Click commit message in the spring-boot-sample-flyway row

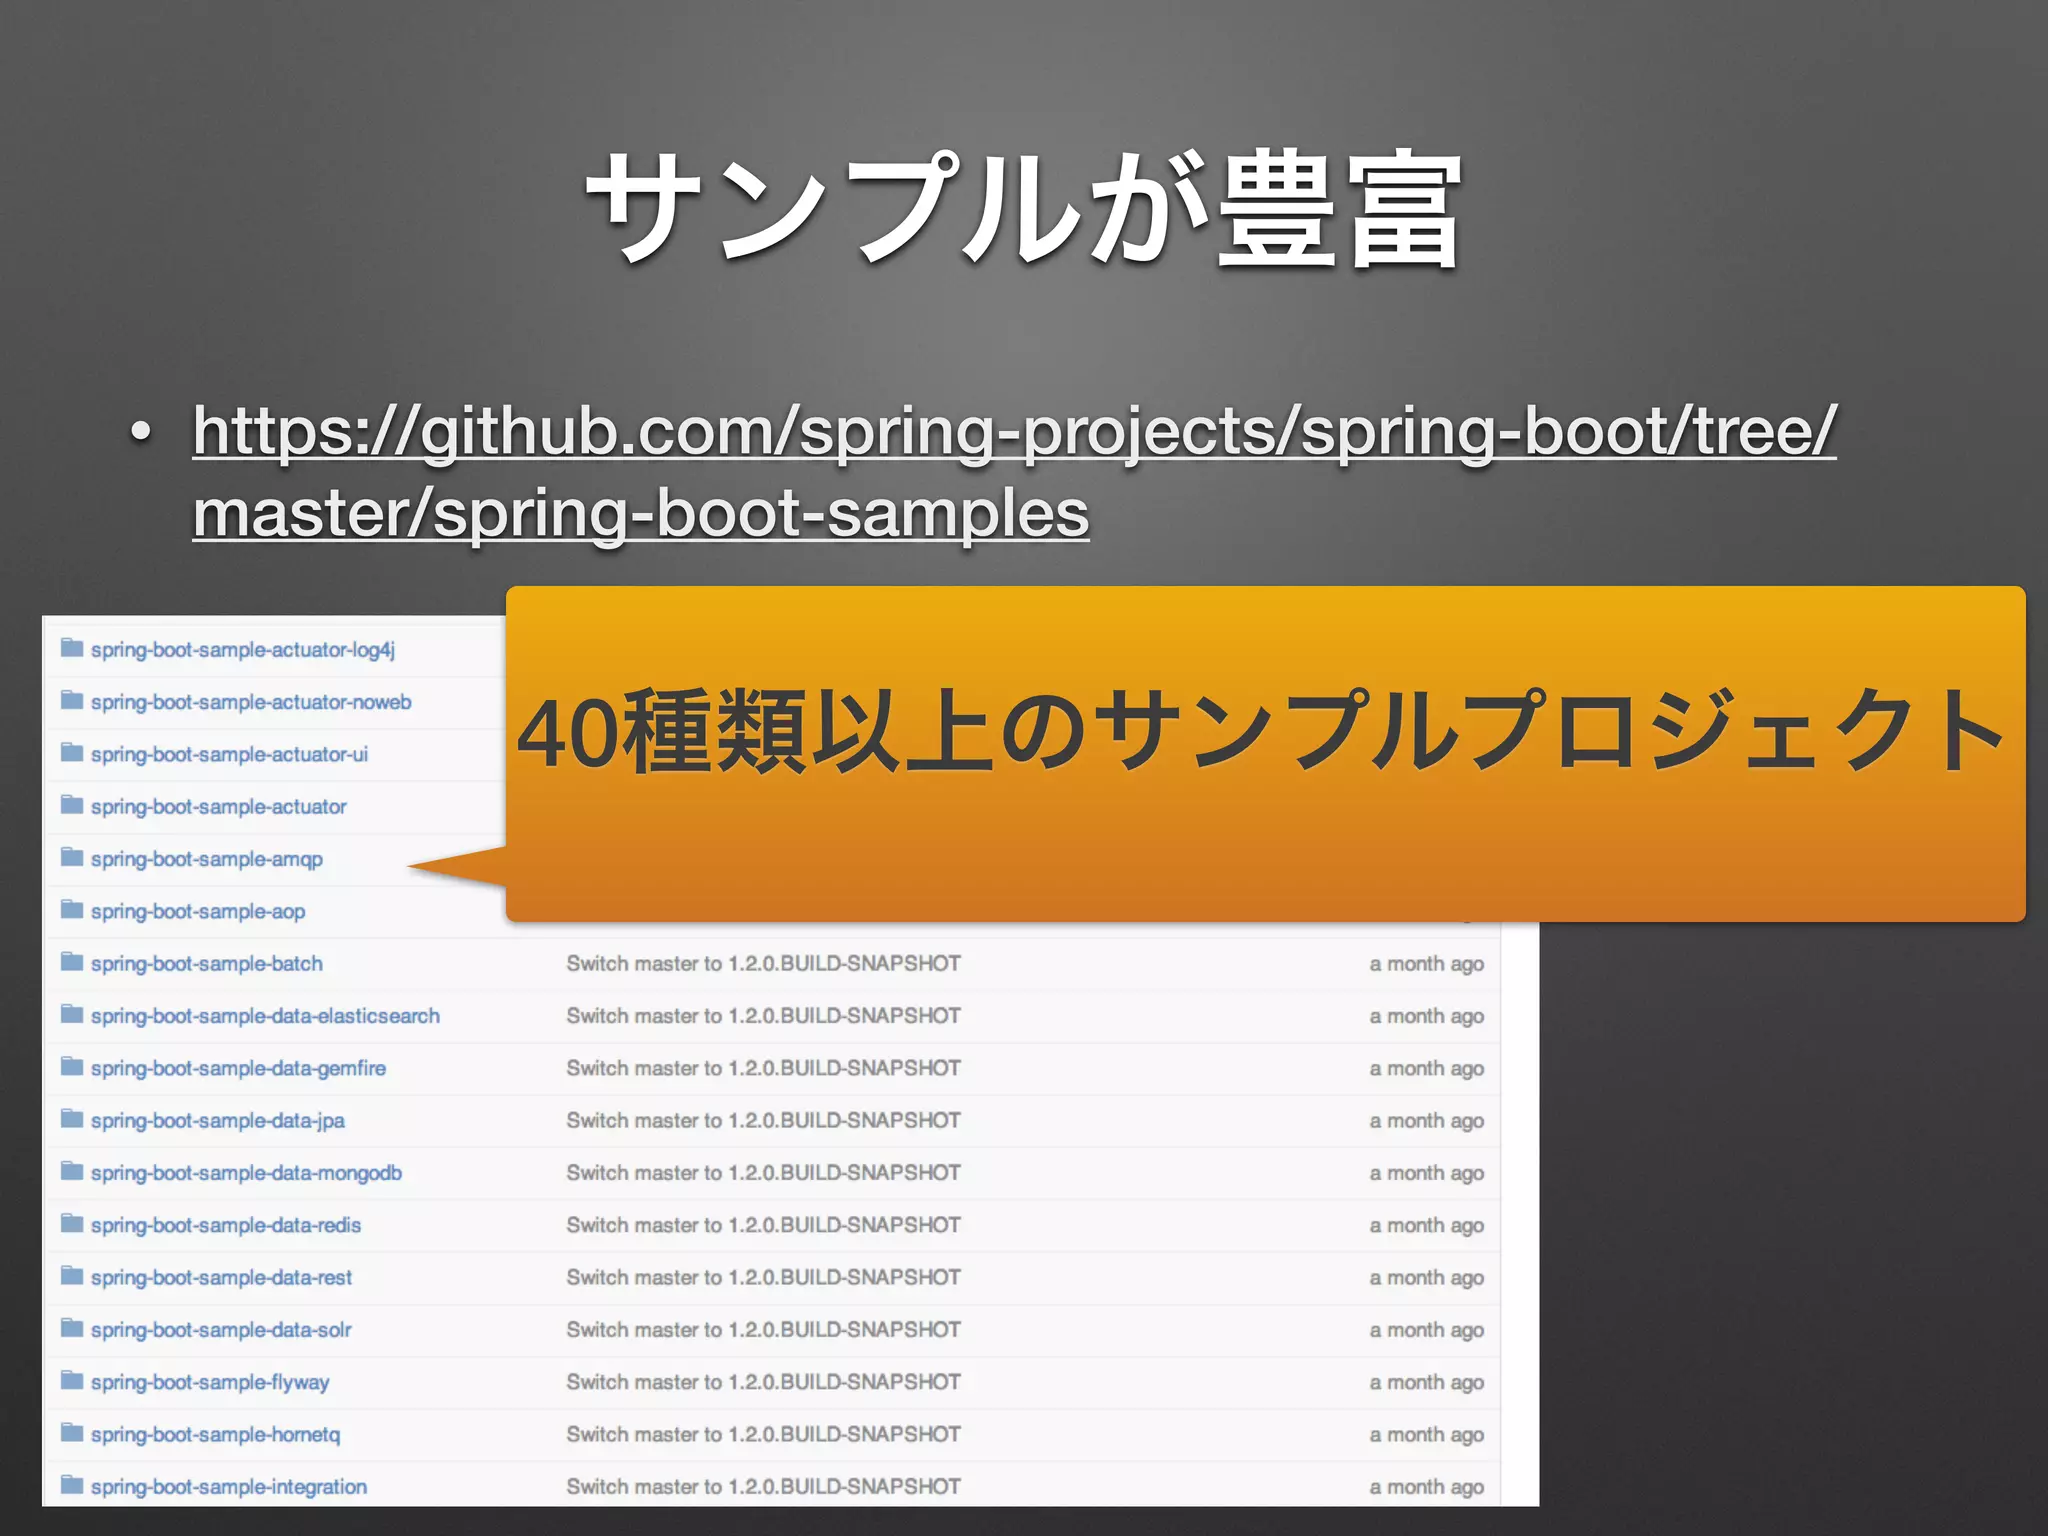(764, 1381)
